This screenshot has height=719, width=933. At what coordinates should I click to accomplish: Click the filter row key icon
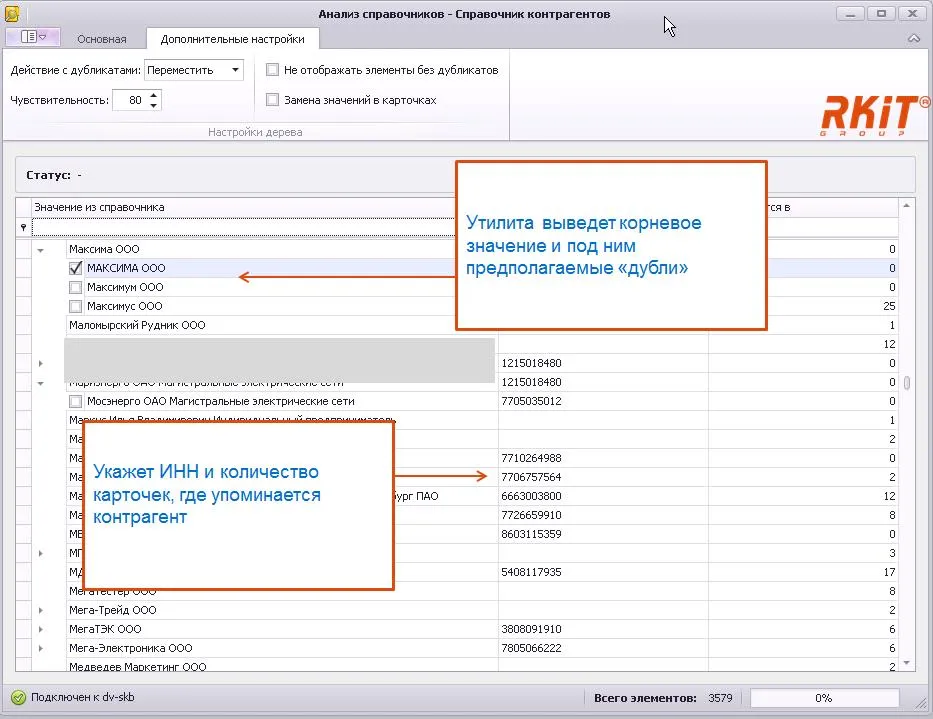point(23,228)
